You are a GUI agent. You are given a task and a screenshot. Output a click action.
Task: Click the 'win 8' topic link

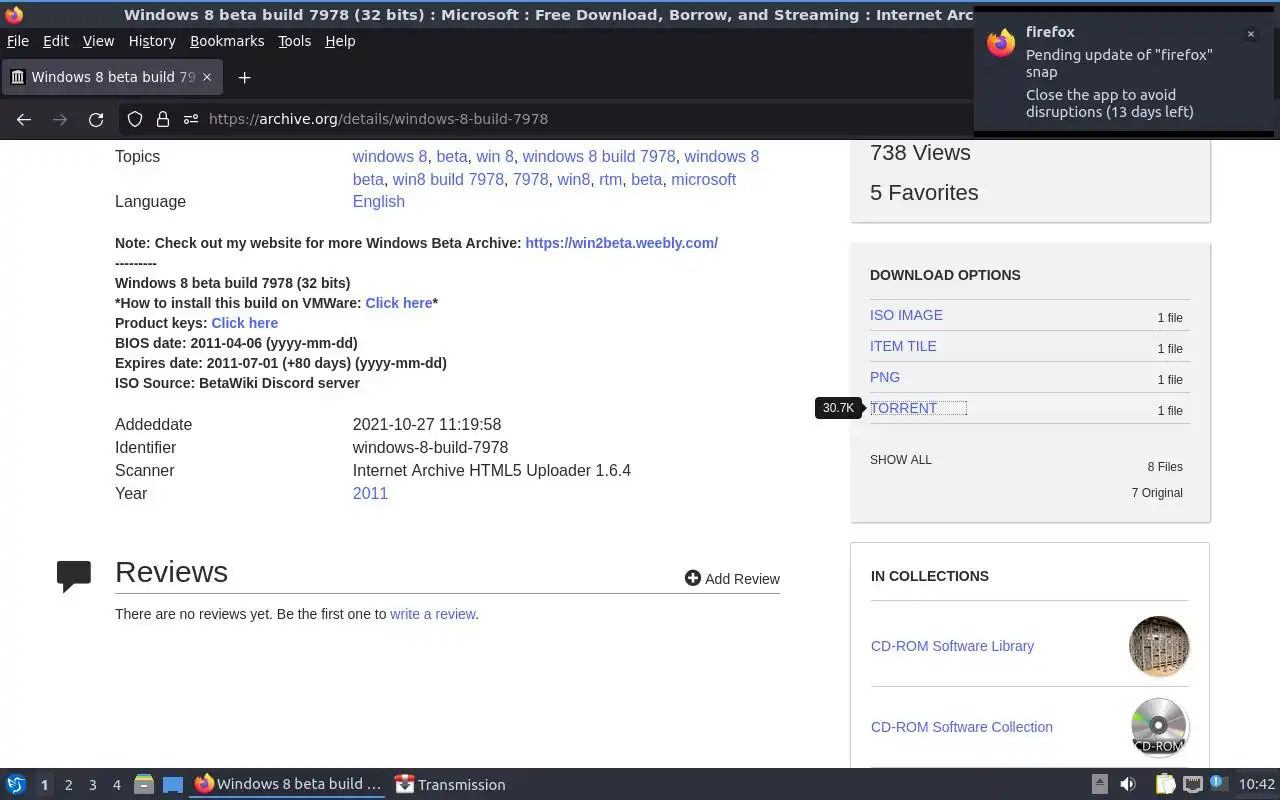tap(495, 156)
